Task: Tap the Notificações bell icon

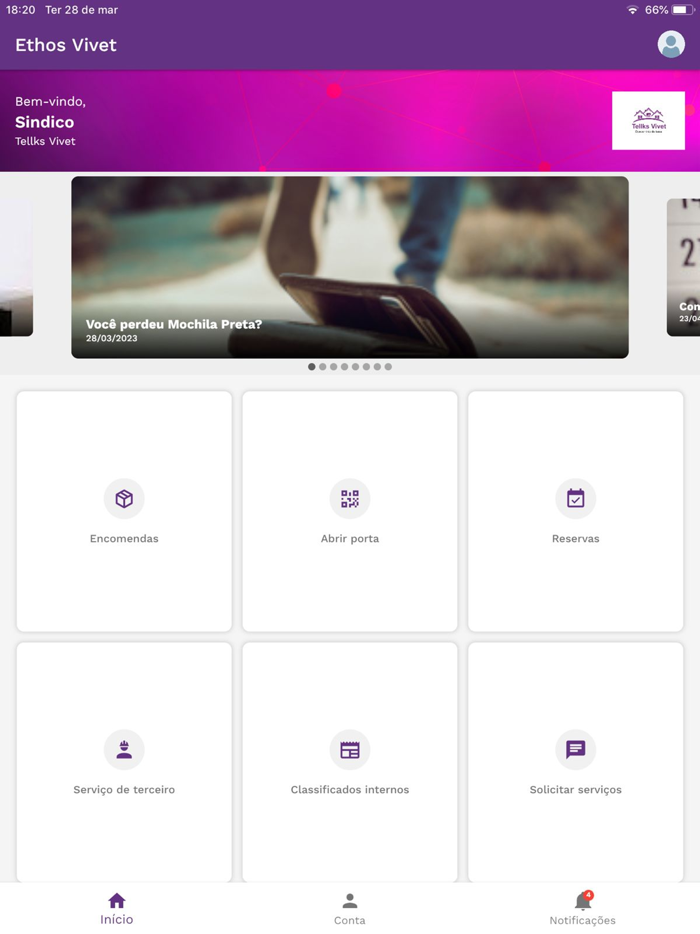Action: (582, 901)
